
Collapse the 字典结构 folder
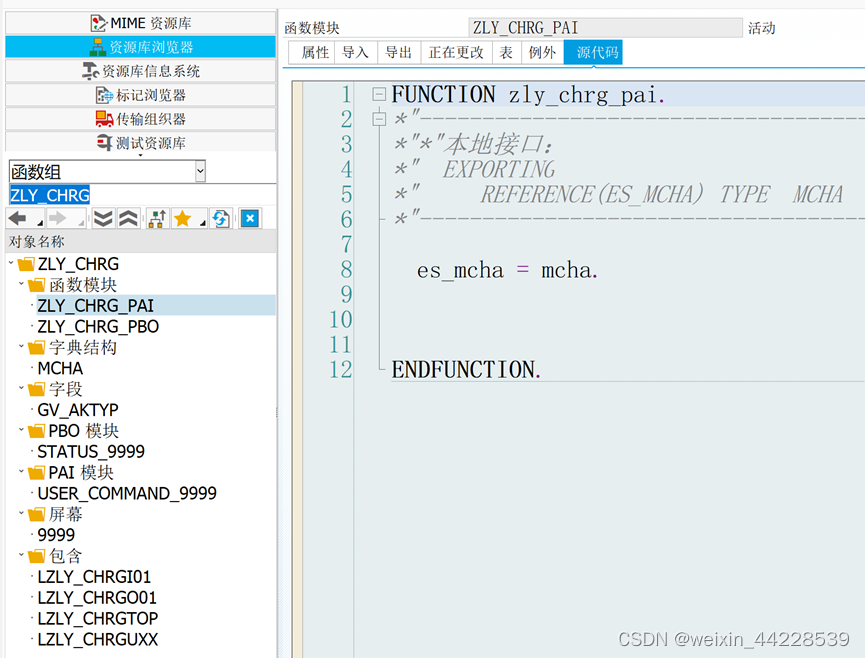(x=22, y=346)
